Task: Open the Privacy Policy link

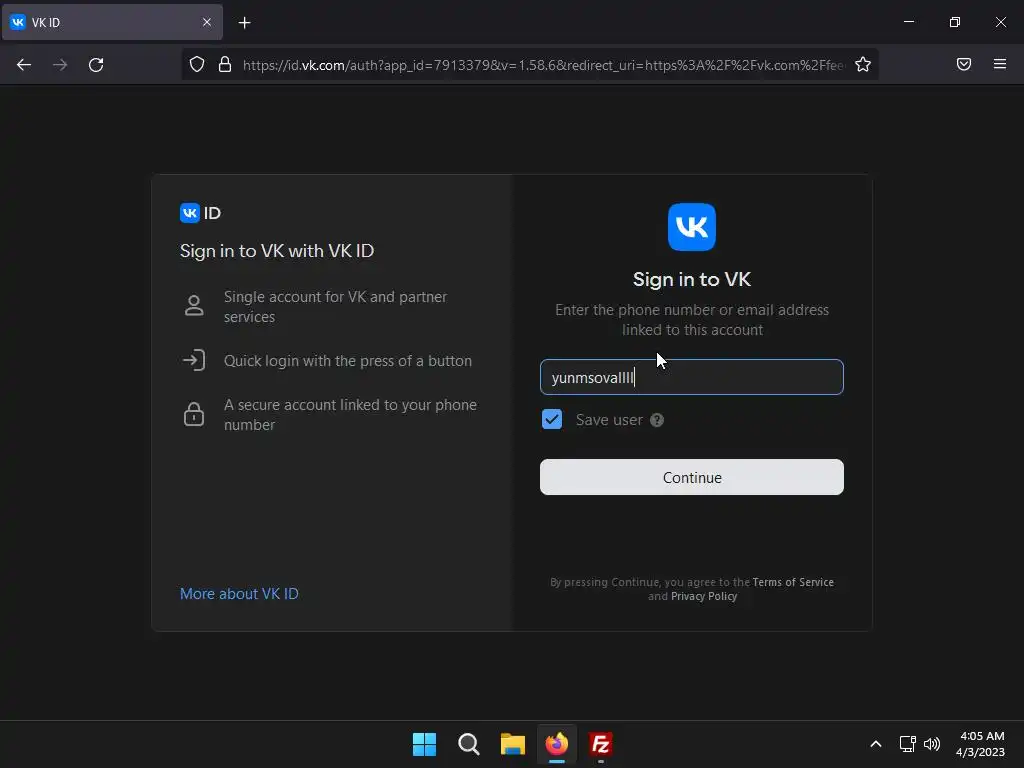Action: click(704, 596)
